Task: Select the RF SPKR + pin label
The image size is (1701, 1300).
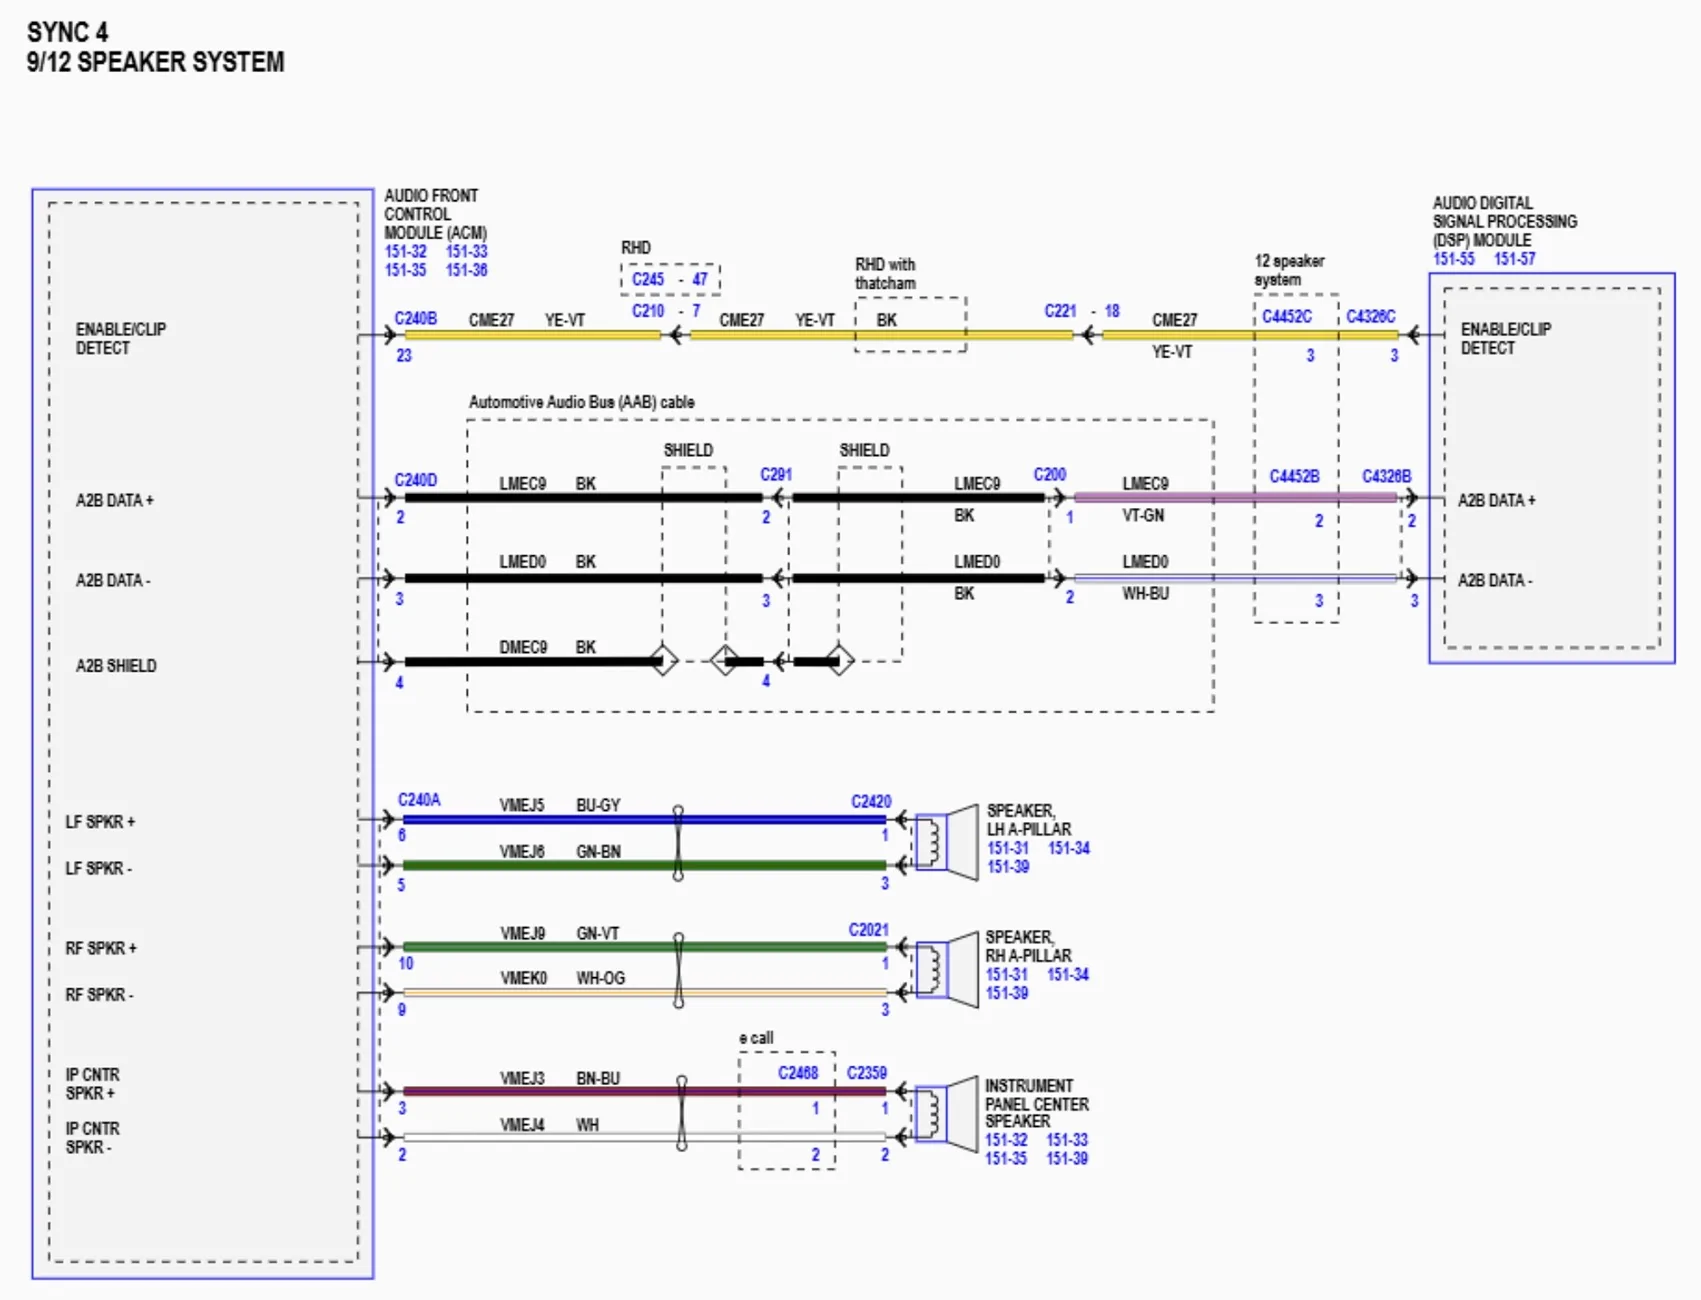Action: pos(101,948)
